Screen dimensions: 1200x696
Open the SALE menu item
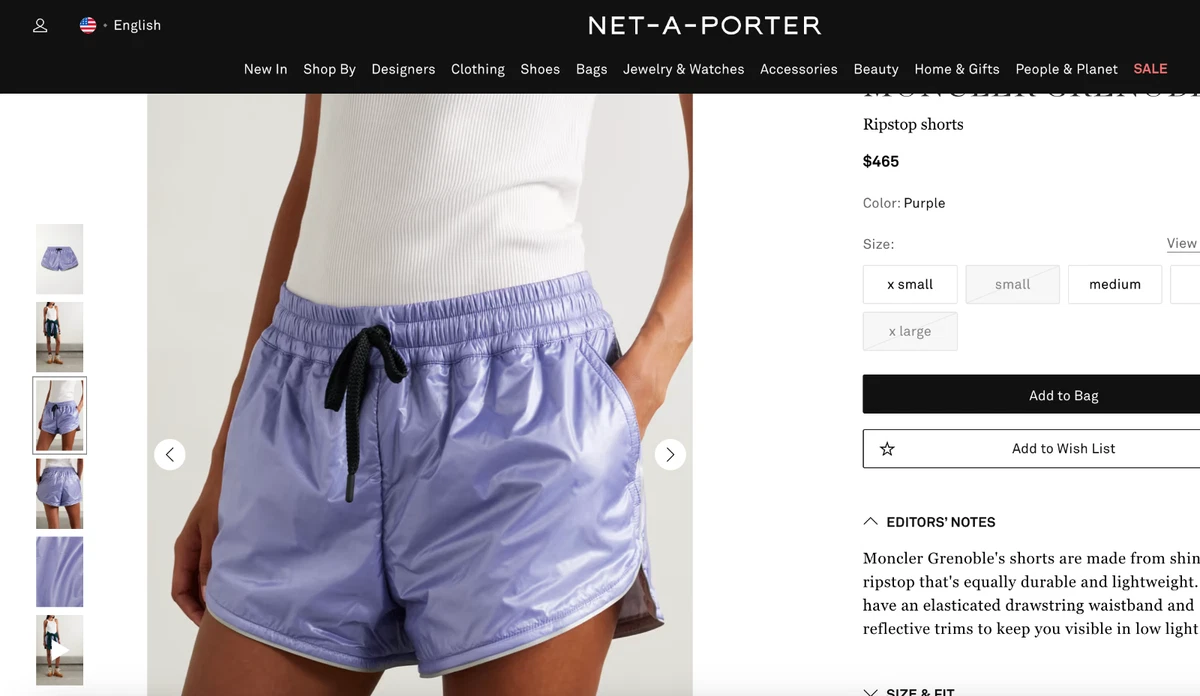pyautogui.click(x=1150, y=69)
